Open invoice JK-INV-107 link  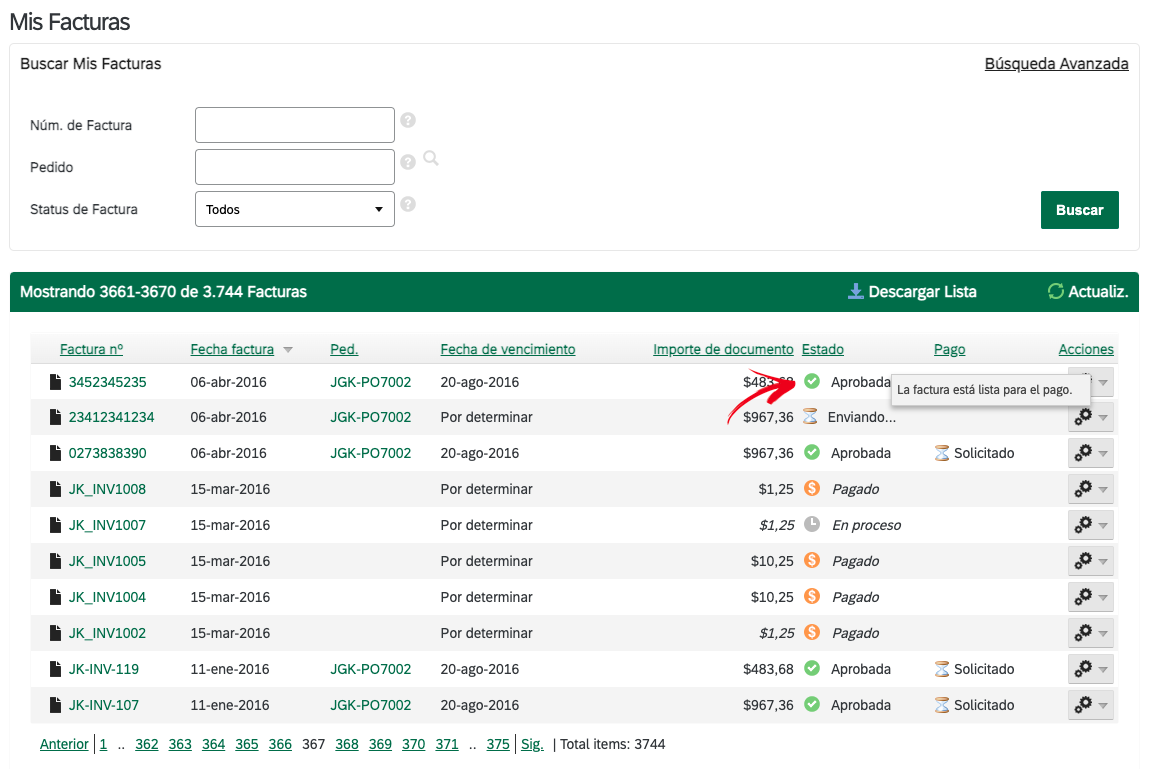pos(104,705)
